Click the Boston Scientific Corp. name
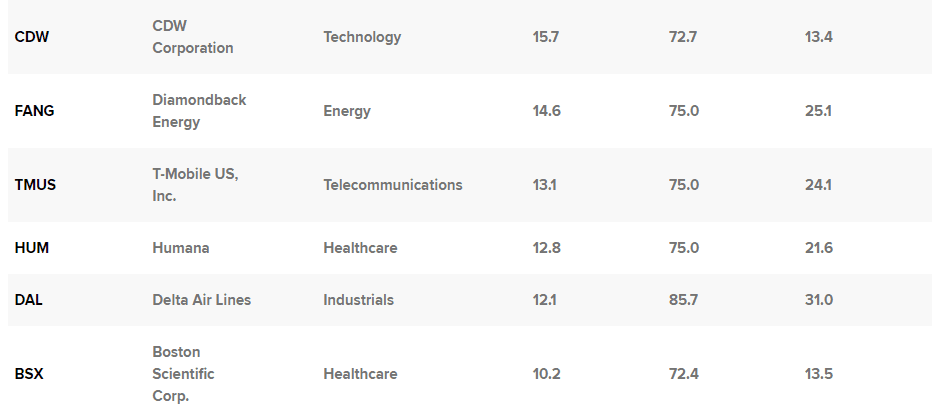The height and width of the screenshot is (414, 932). (x=184, y=374)
